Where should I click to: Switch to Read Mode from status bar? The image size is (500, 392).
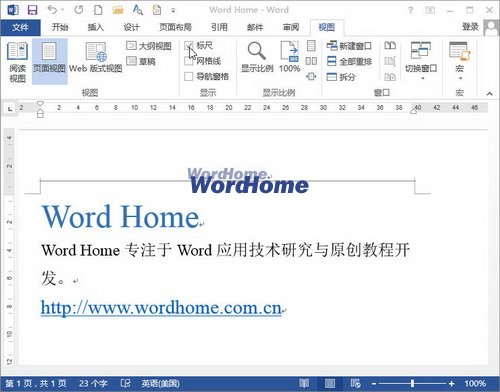(304, 383)
